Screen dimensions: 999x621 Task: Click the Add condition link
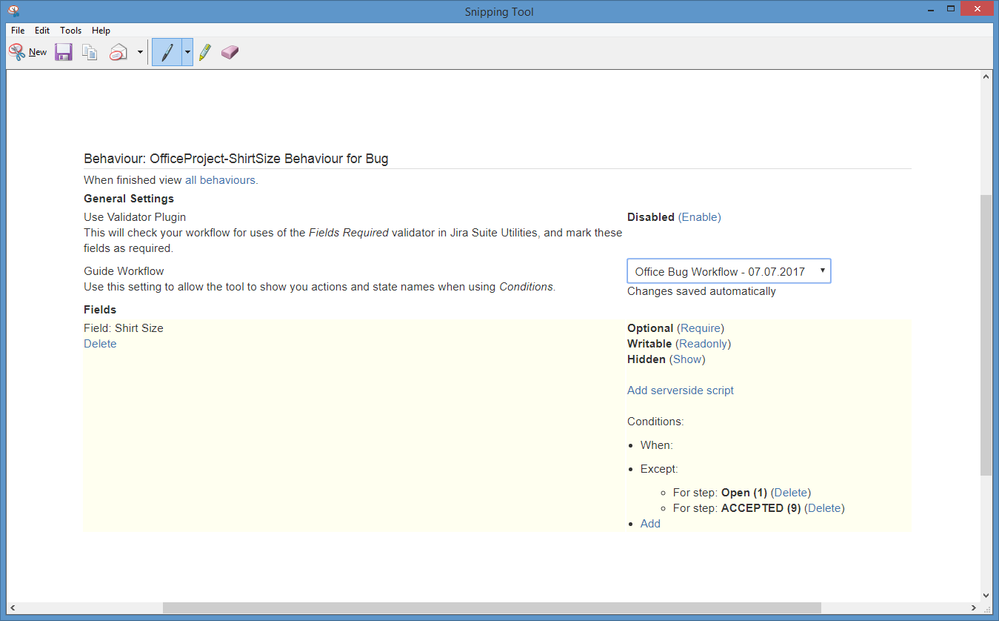(x=650, y=524)
